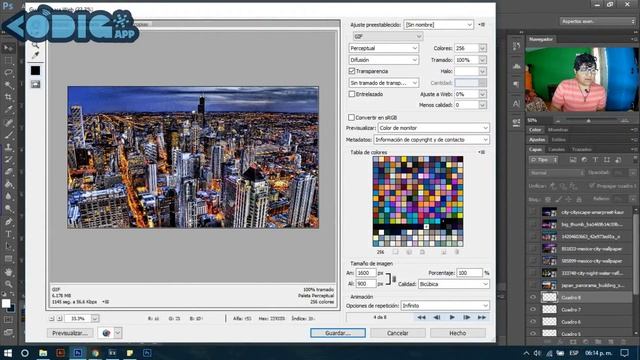Open the optimize menu icon beside preset
The image size is (640, 360).
(x=482, y=24)
